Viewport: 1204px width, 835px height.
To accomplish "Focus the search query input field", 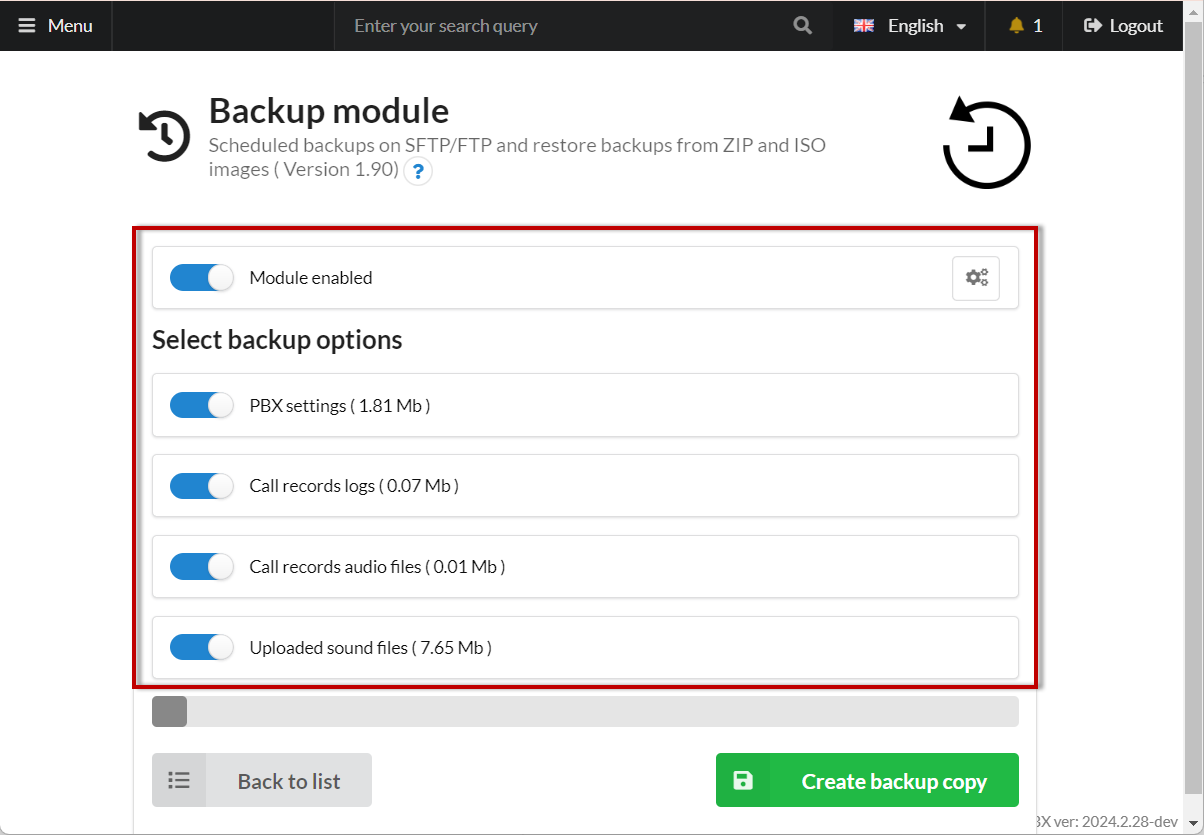I will pos(560,26).
